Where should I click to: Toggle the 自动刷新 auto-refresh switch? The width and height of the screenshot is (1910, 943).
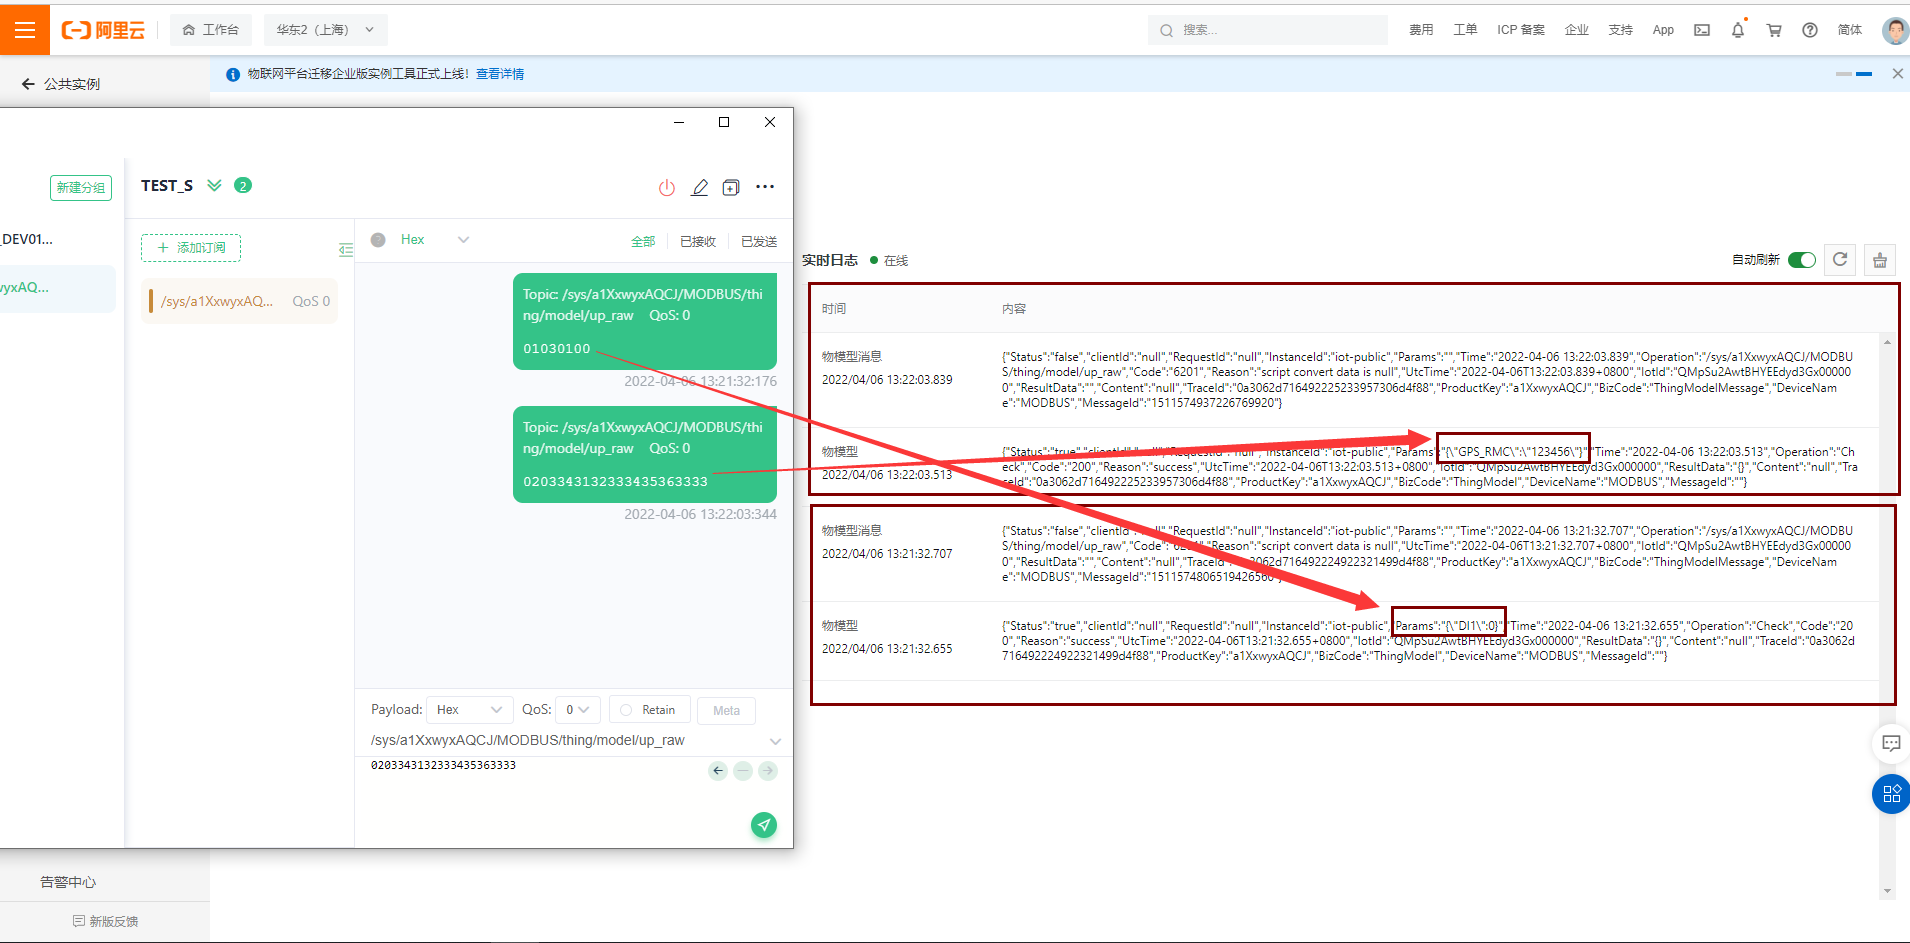point(1802,260)
